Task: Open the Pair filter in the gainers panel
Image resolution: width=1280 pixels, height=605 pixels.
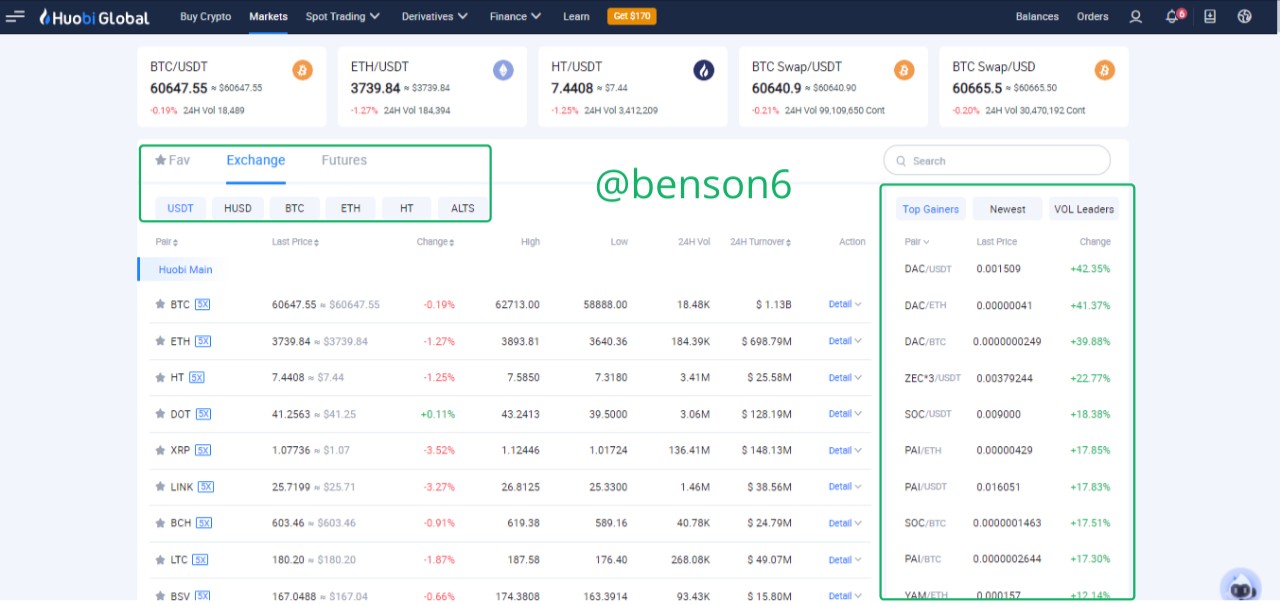Action: (917, 242)
